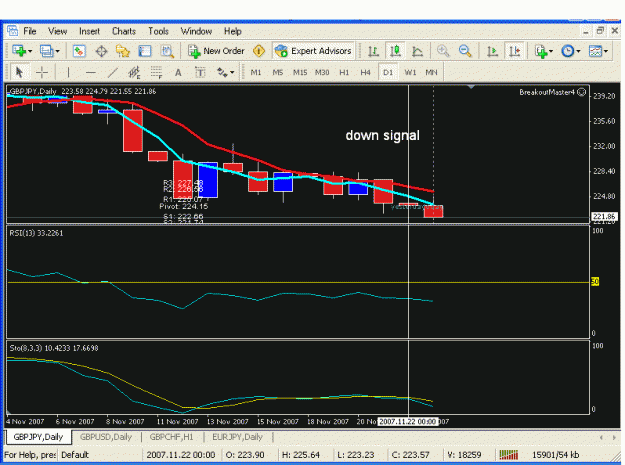Viewport: 625px width, 465px height.
Task: Toggle the Terminal window icon
Action: pos(145,51)
